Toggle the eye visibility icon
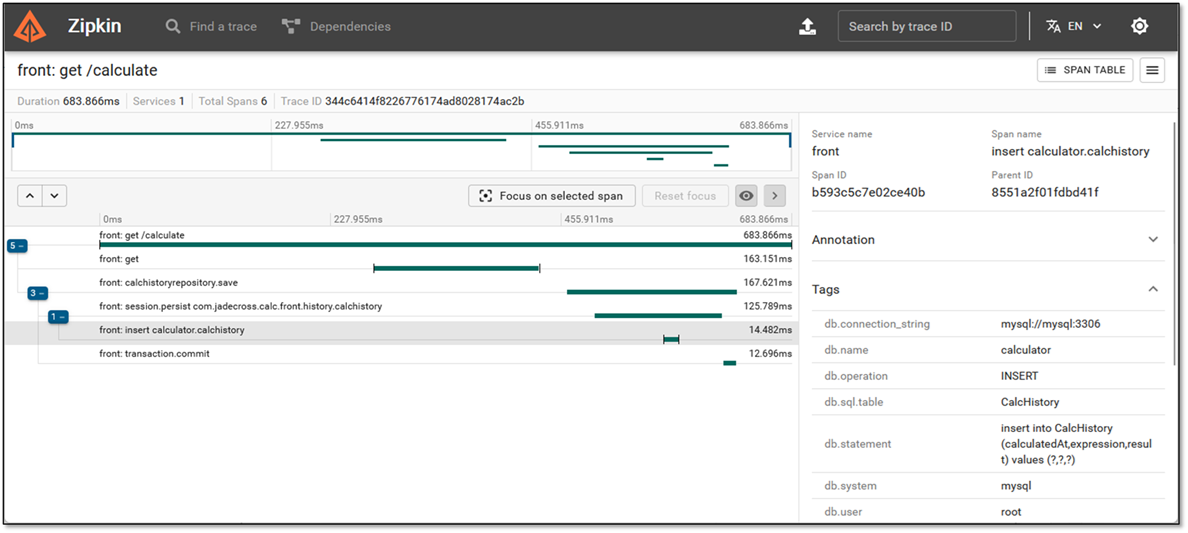This screenshot has width=1188, height=533. (x=746, y=196)
